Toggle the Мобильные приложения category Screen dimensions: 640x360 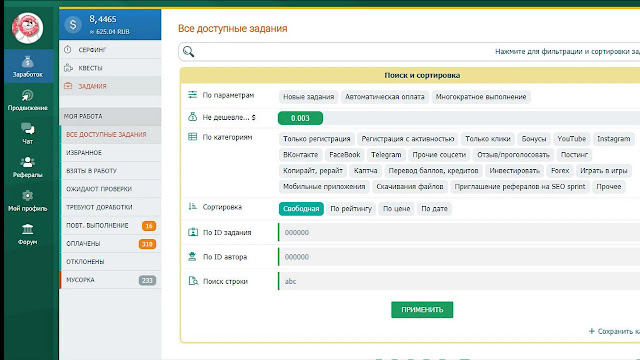[x=324, y=187]
